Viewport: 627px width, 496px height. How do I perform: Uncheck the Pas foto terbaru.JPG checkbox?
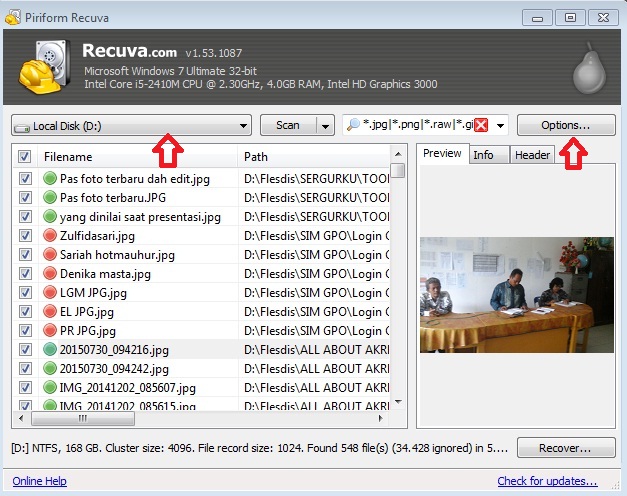pos(25,197)
